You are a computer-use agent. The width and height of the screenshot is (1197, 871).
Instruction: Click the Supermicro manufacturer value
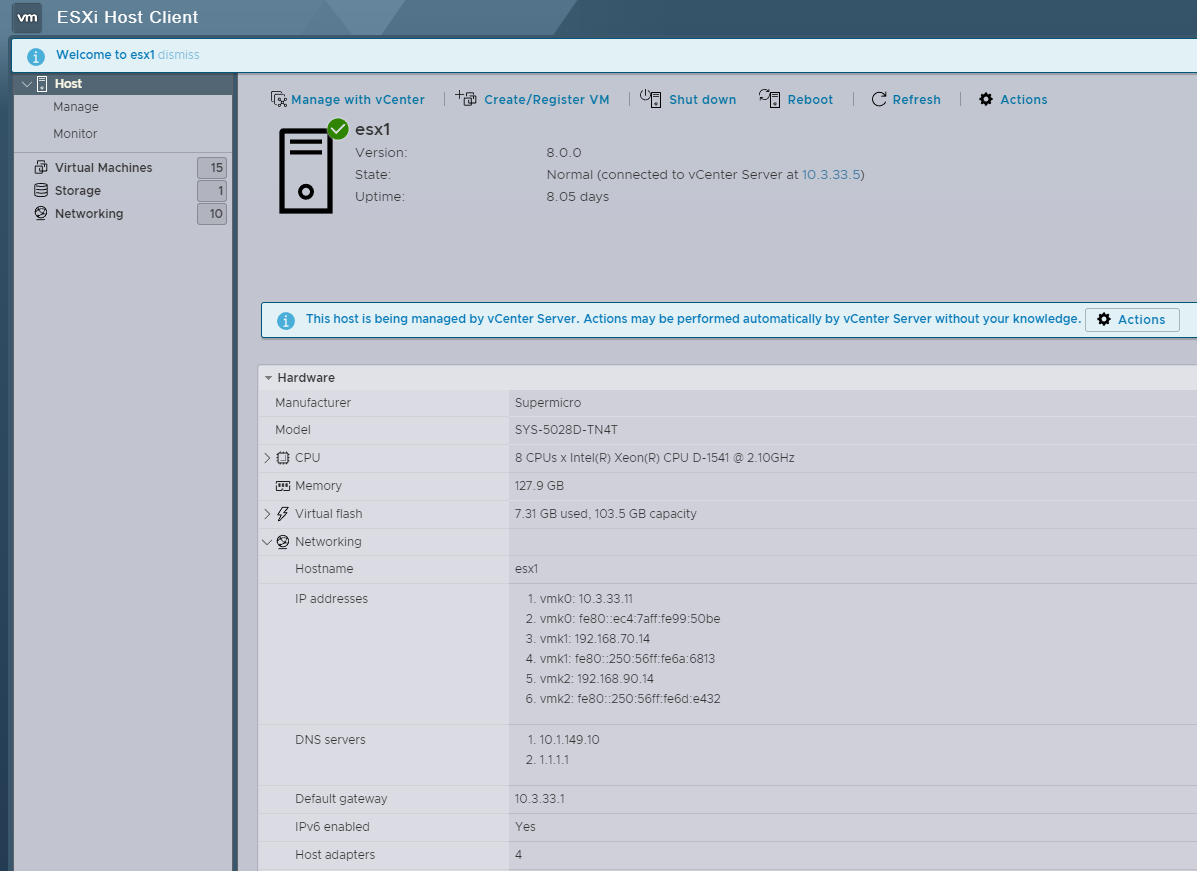click(x=547, y=403)
